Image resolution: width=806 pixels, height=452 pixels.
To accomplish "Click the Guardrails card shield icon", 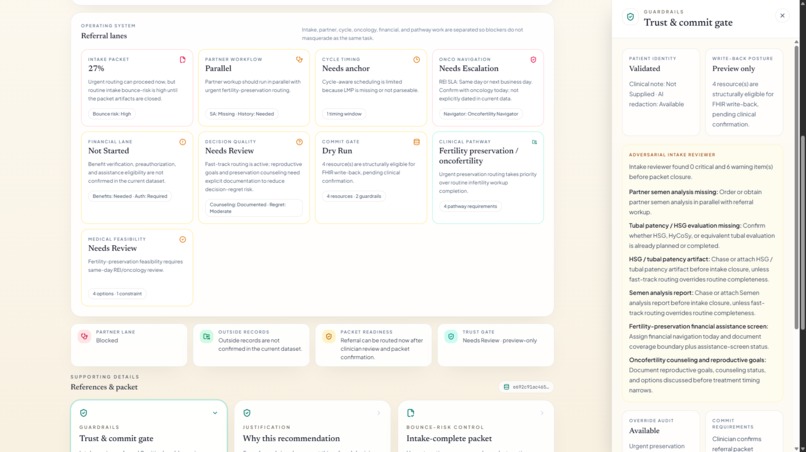I will click(84, 413).
